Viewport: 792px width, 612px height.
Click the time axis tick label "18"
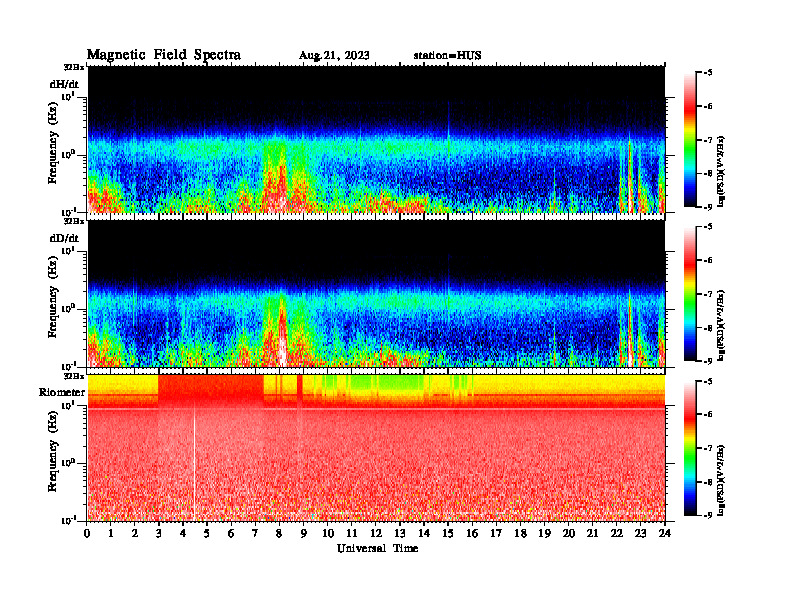[x=520, y=533]
